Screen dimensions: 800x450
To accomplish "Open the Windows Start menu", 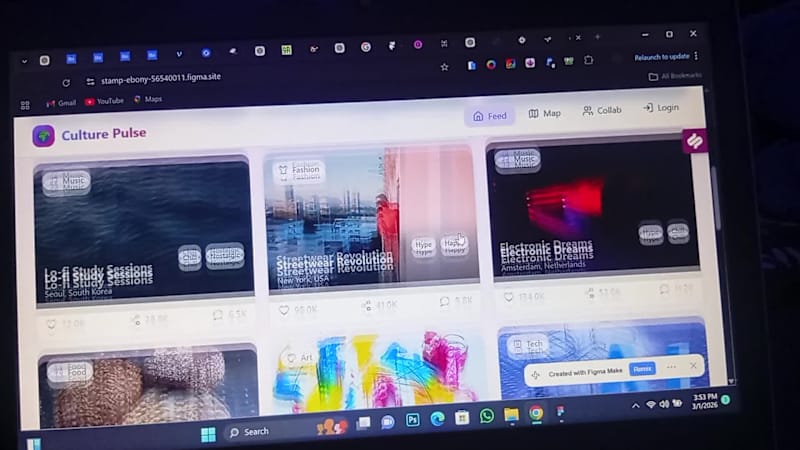I will pyautogui.click(x=208, y=435).
